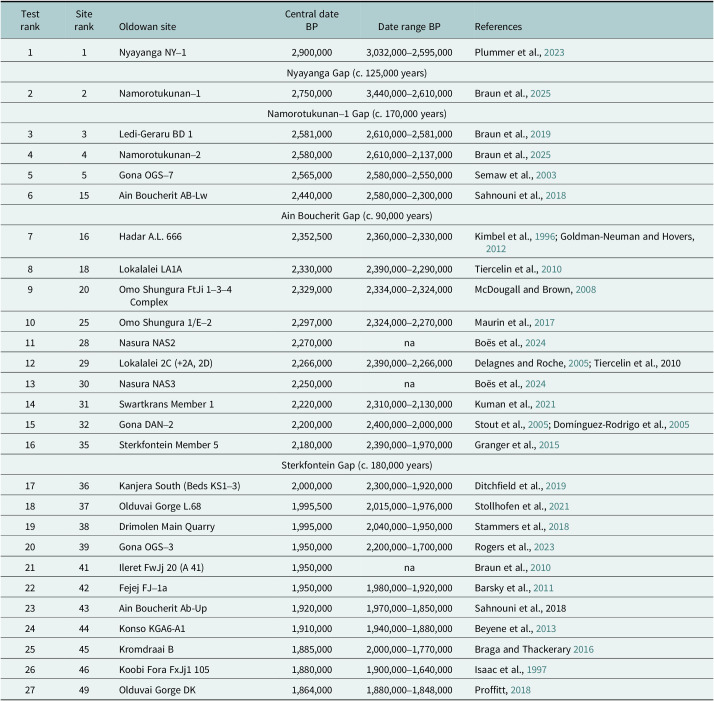The height and width of the screenshot is (701, 714).
Task: Click the Maurin et al. 2017 link
Action: point(544,322)
